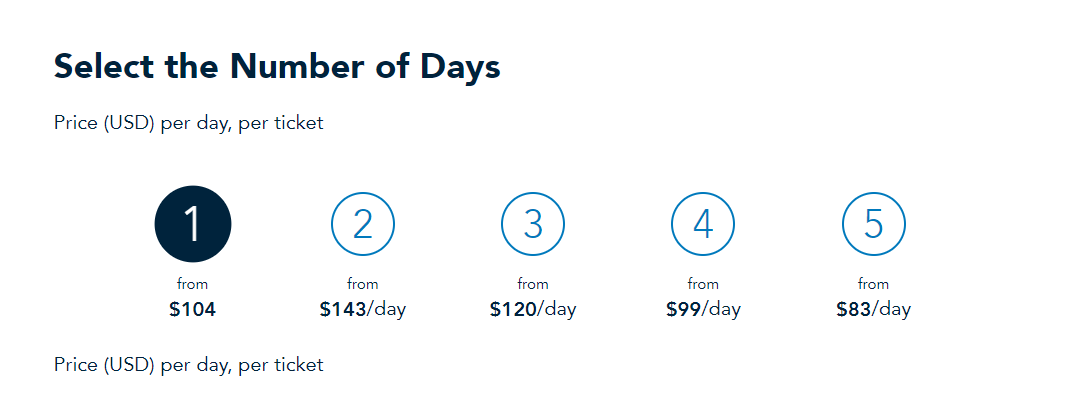Click "from" above $143/day
This screenshot has height=417, width=1079.
coord(363,284)
